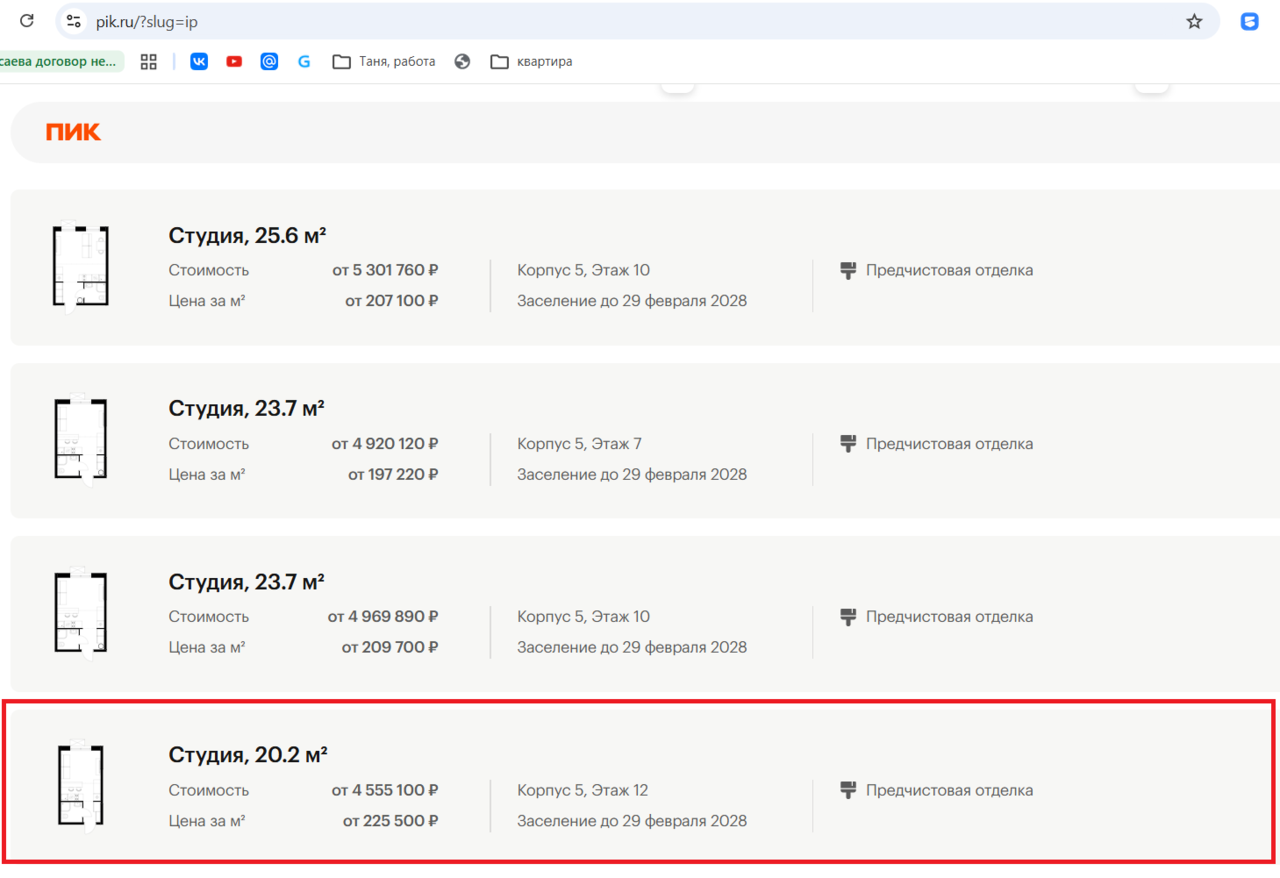Click paint roller icon on 20.2 м² studio
The height and width of the screenshot is (878, 1280).
point(848,790)
